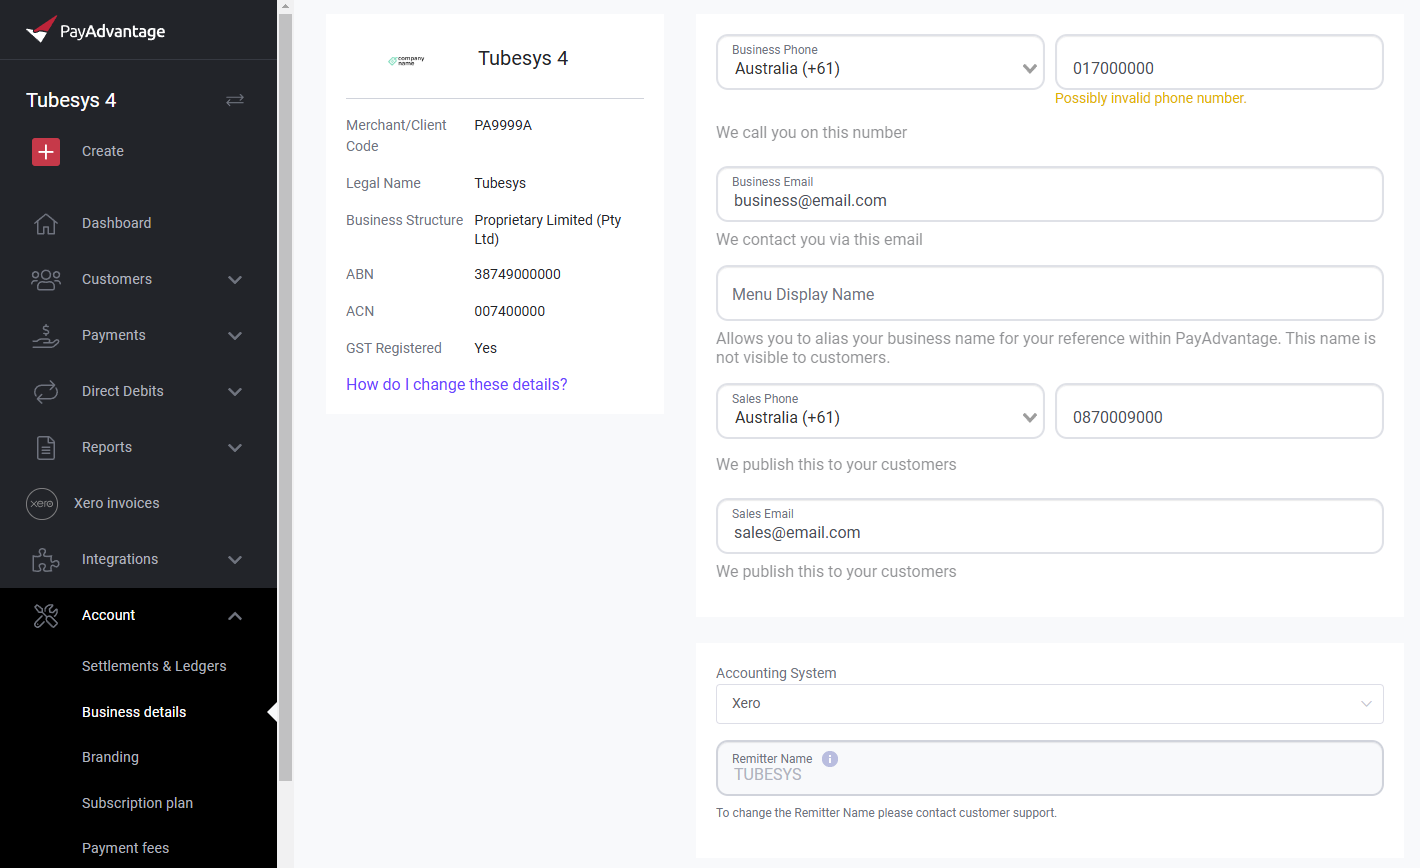
Task: Go to Settlements & Ledgers
Action: tap(154, 666)
